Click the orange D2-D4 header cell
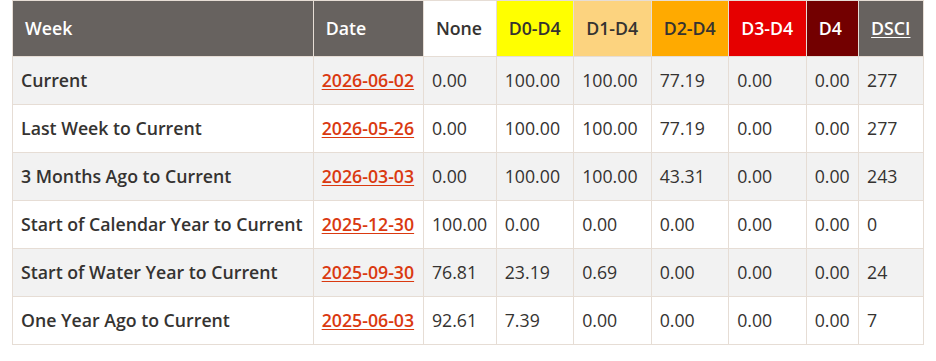The image size is (936, 361). pos(690,29)
